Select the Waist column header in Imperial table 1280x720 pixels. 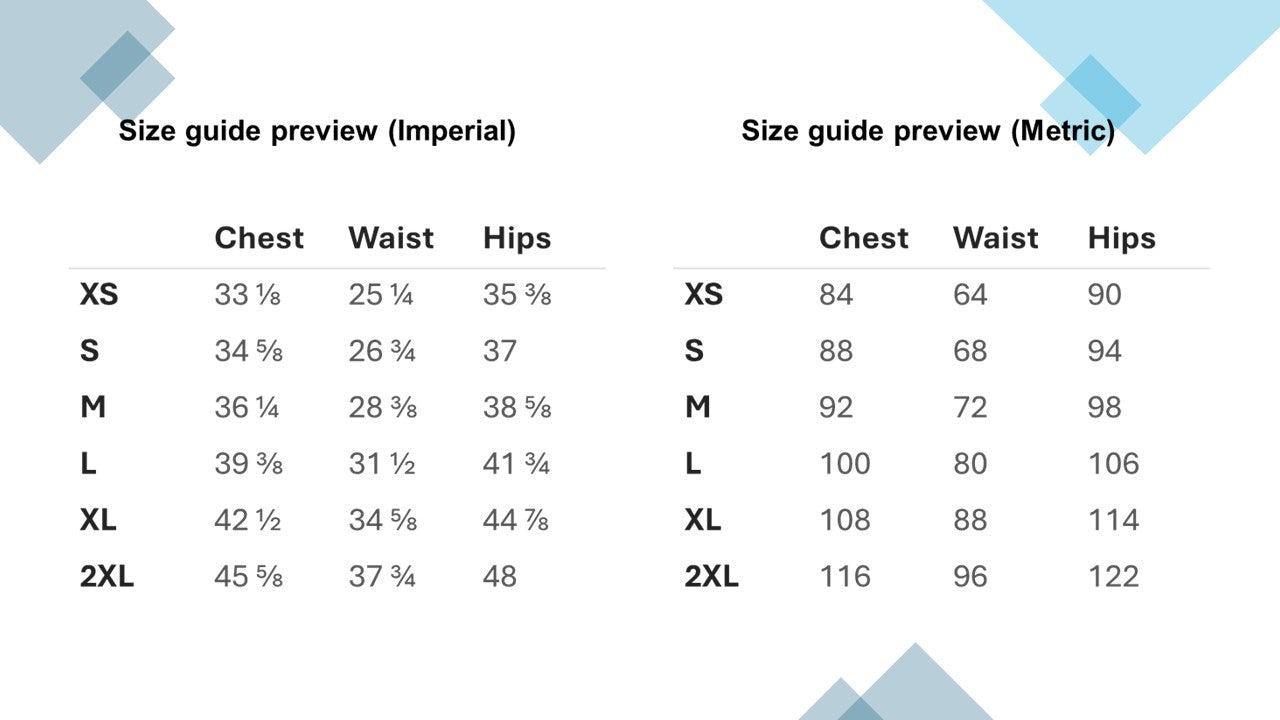[391, 238]
